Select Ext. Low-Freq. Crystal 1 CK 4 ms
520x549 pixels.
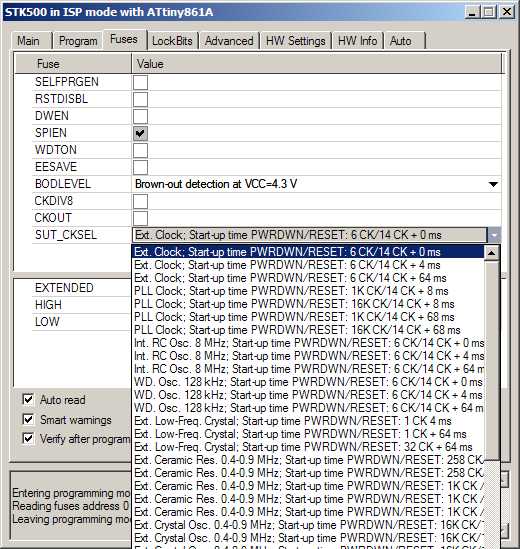pos(308,421)
